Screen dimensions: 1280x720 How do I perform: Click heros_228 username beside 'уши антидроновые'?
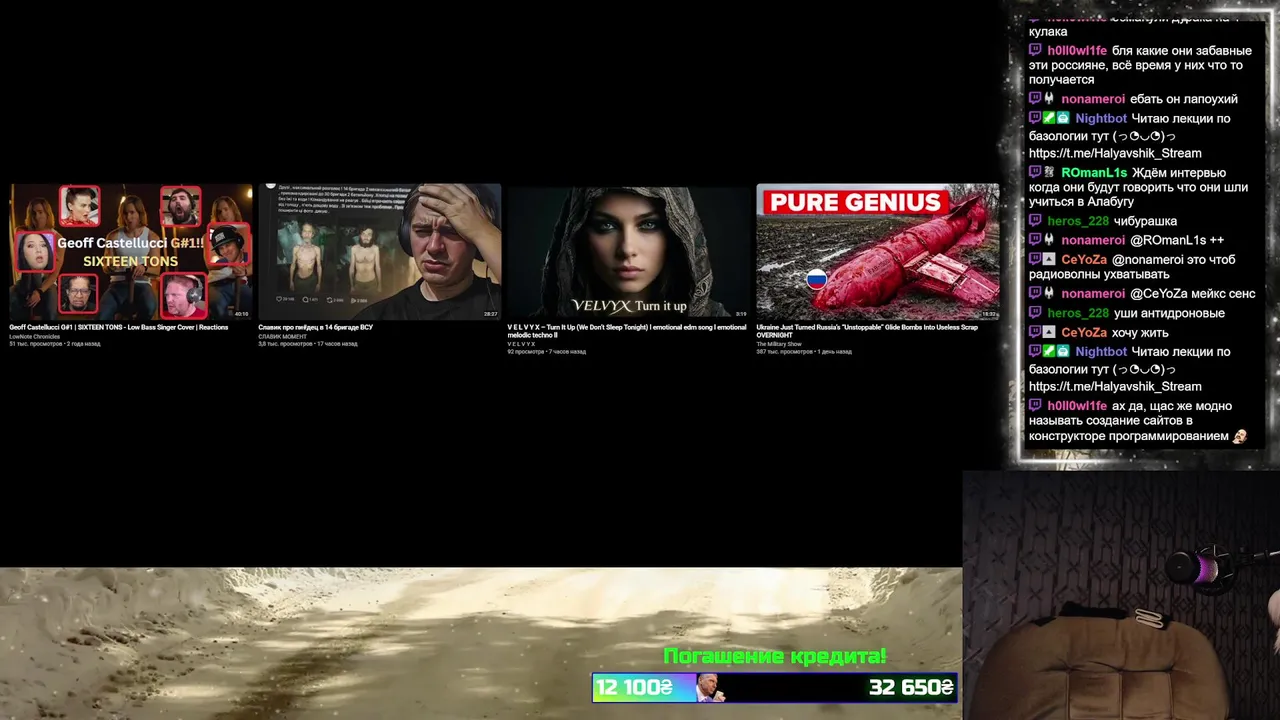[1078, 313]
